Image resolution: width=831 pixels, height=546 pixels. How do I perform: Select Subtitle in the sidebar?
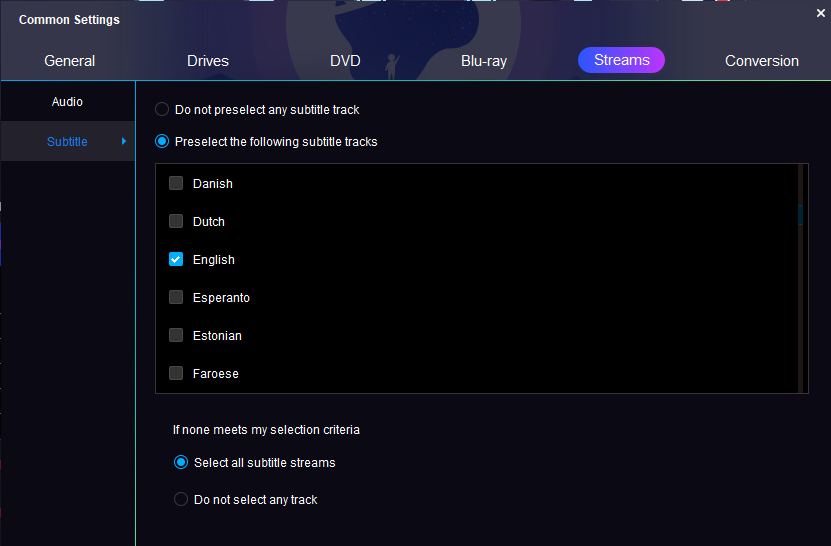[67, 142]
